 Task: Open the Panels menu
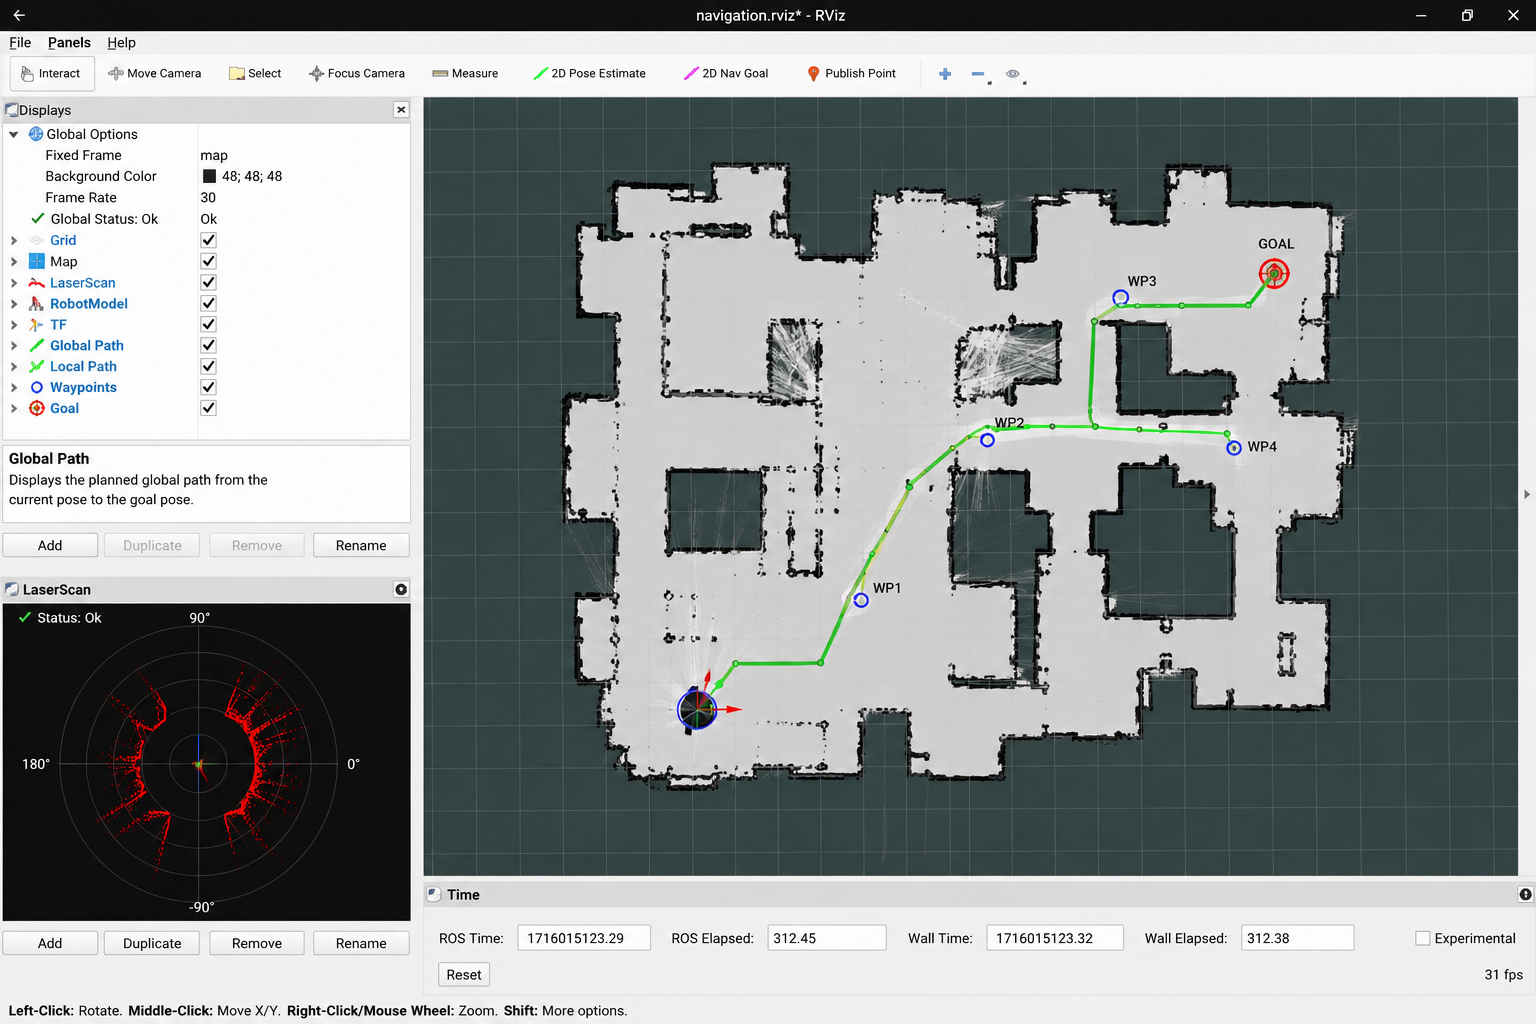[x=69, y=43]
